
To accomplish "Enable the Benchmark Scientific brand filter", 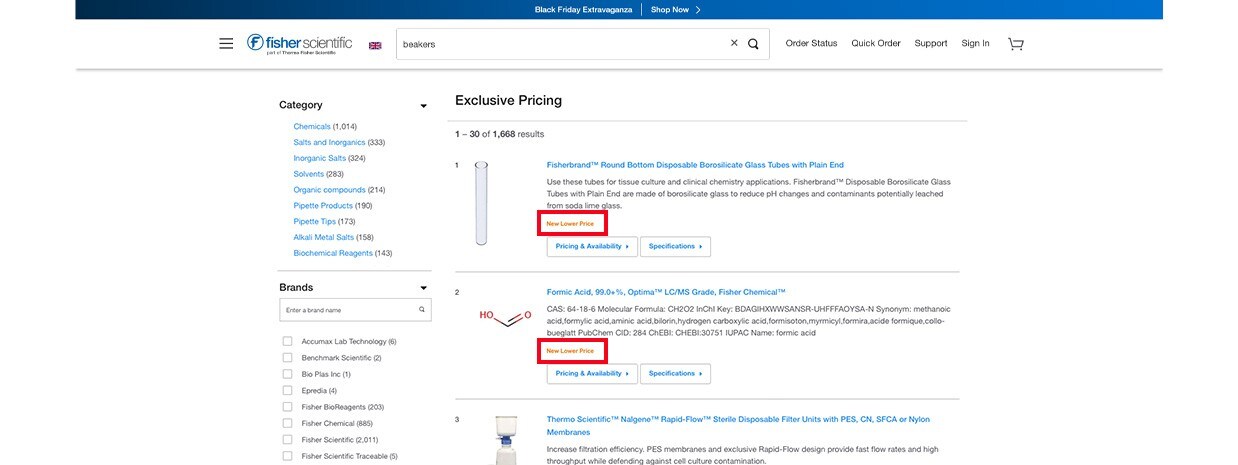I will pos(288,357).
